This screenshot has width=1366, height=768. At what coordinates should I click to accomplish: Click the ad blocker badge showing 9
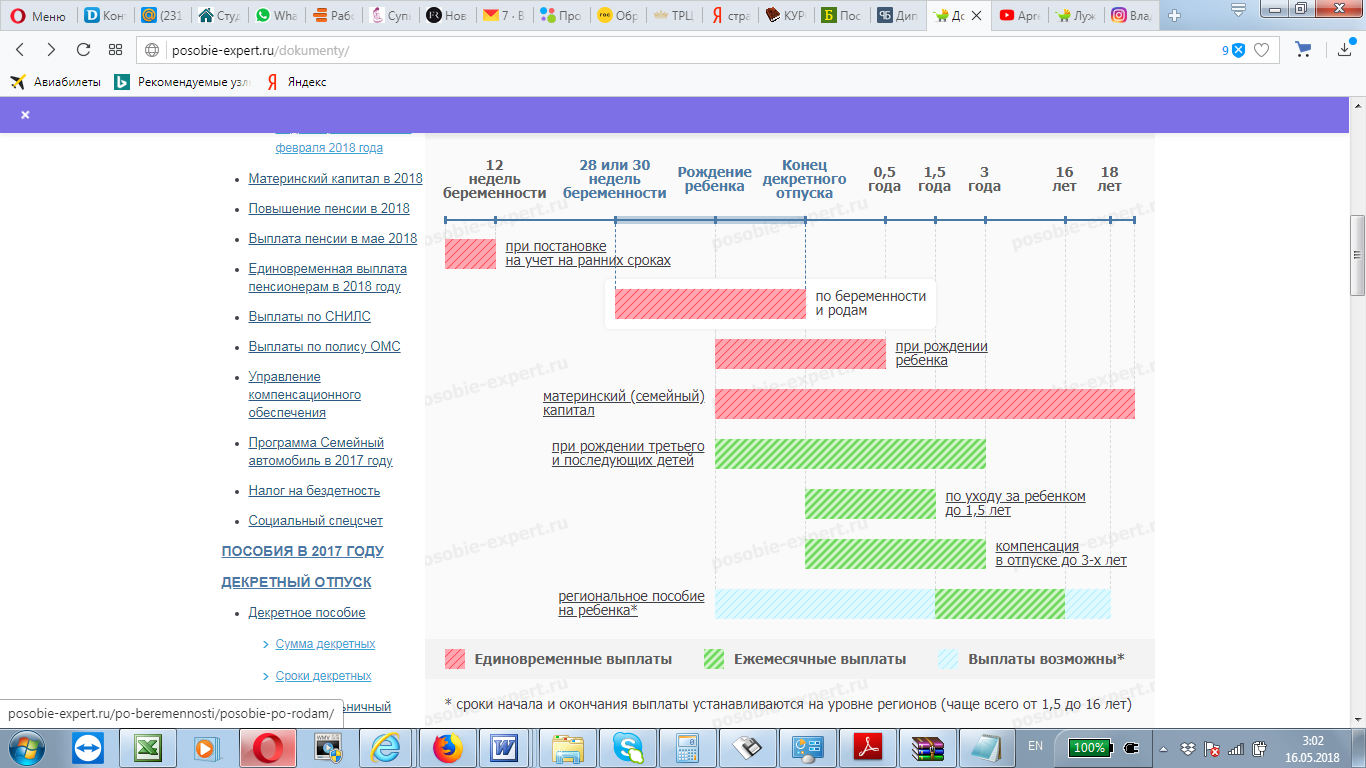click(1233, 50)
